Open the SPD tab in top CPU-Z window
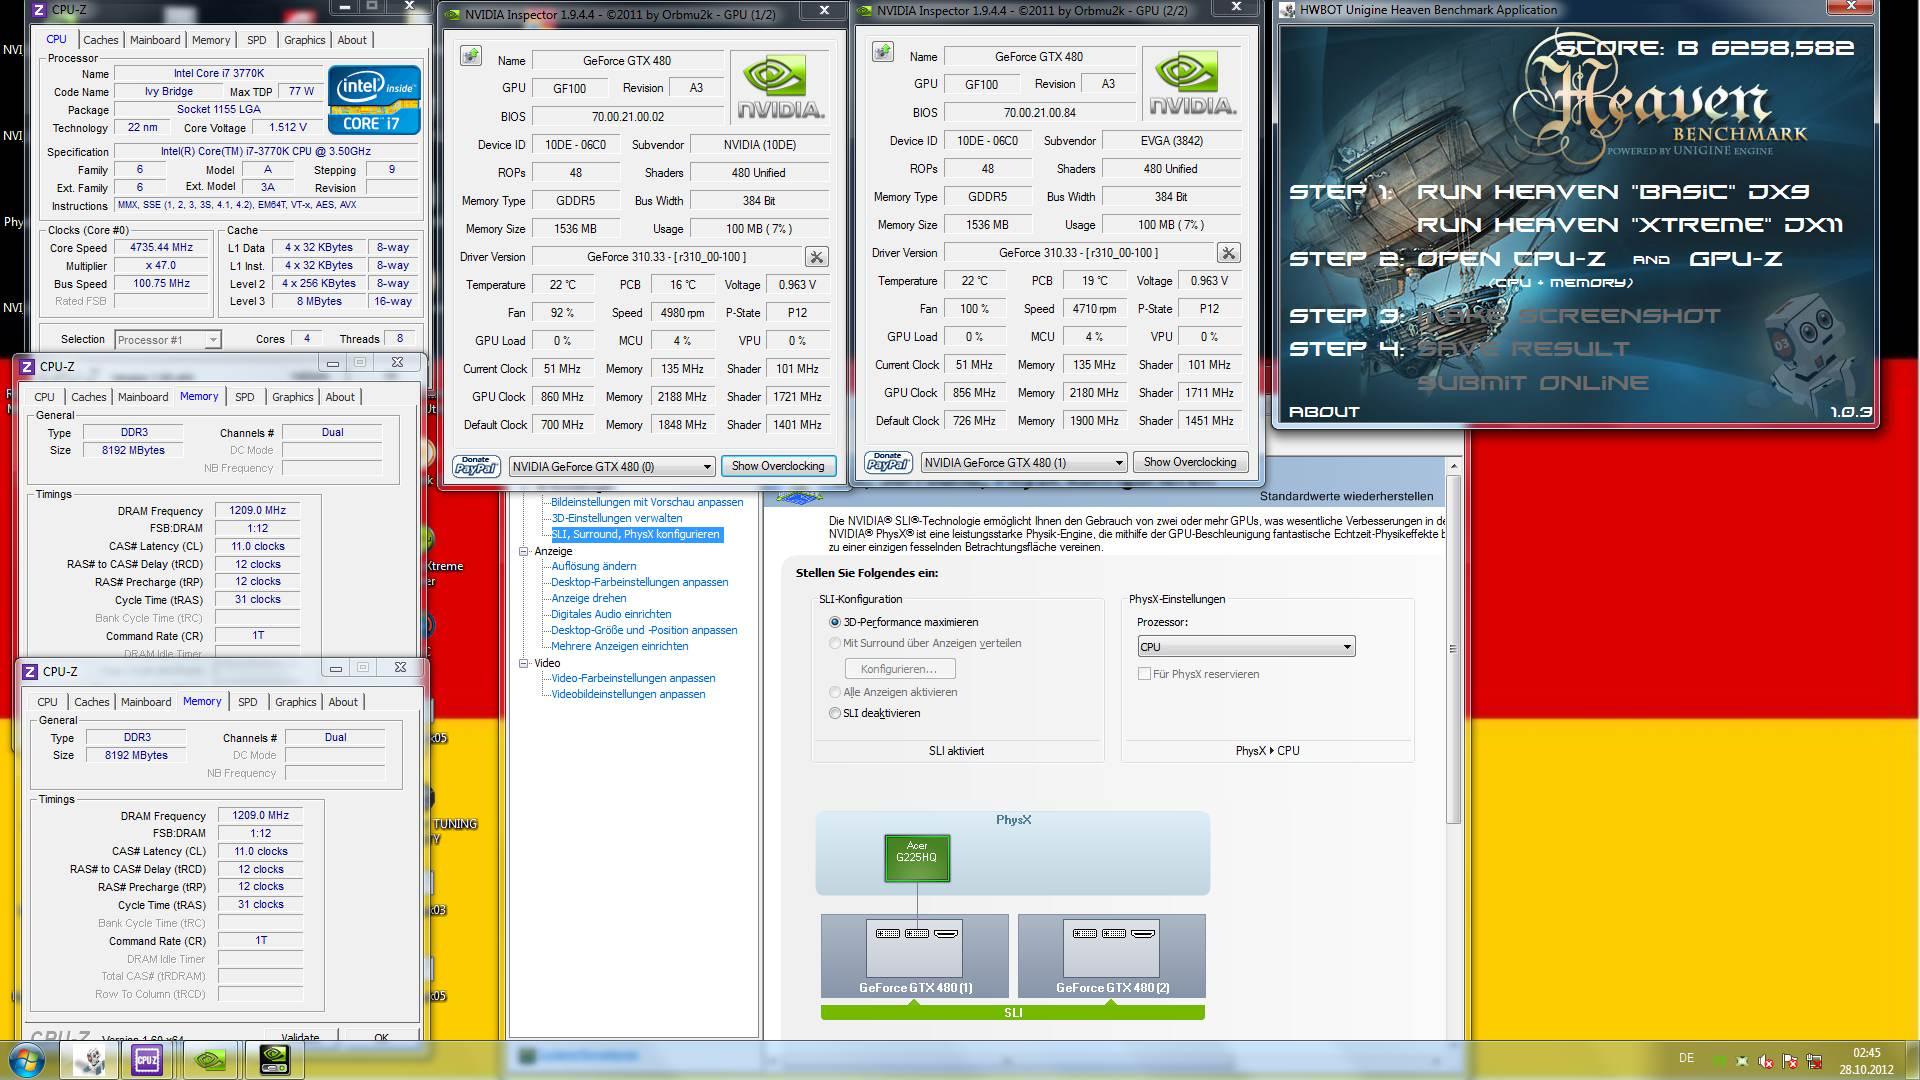The width and height of the screenshot is (1920, 1080). (256, 40)
